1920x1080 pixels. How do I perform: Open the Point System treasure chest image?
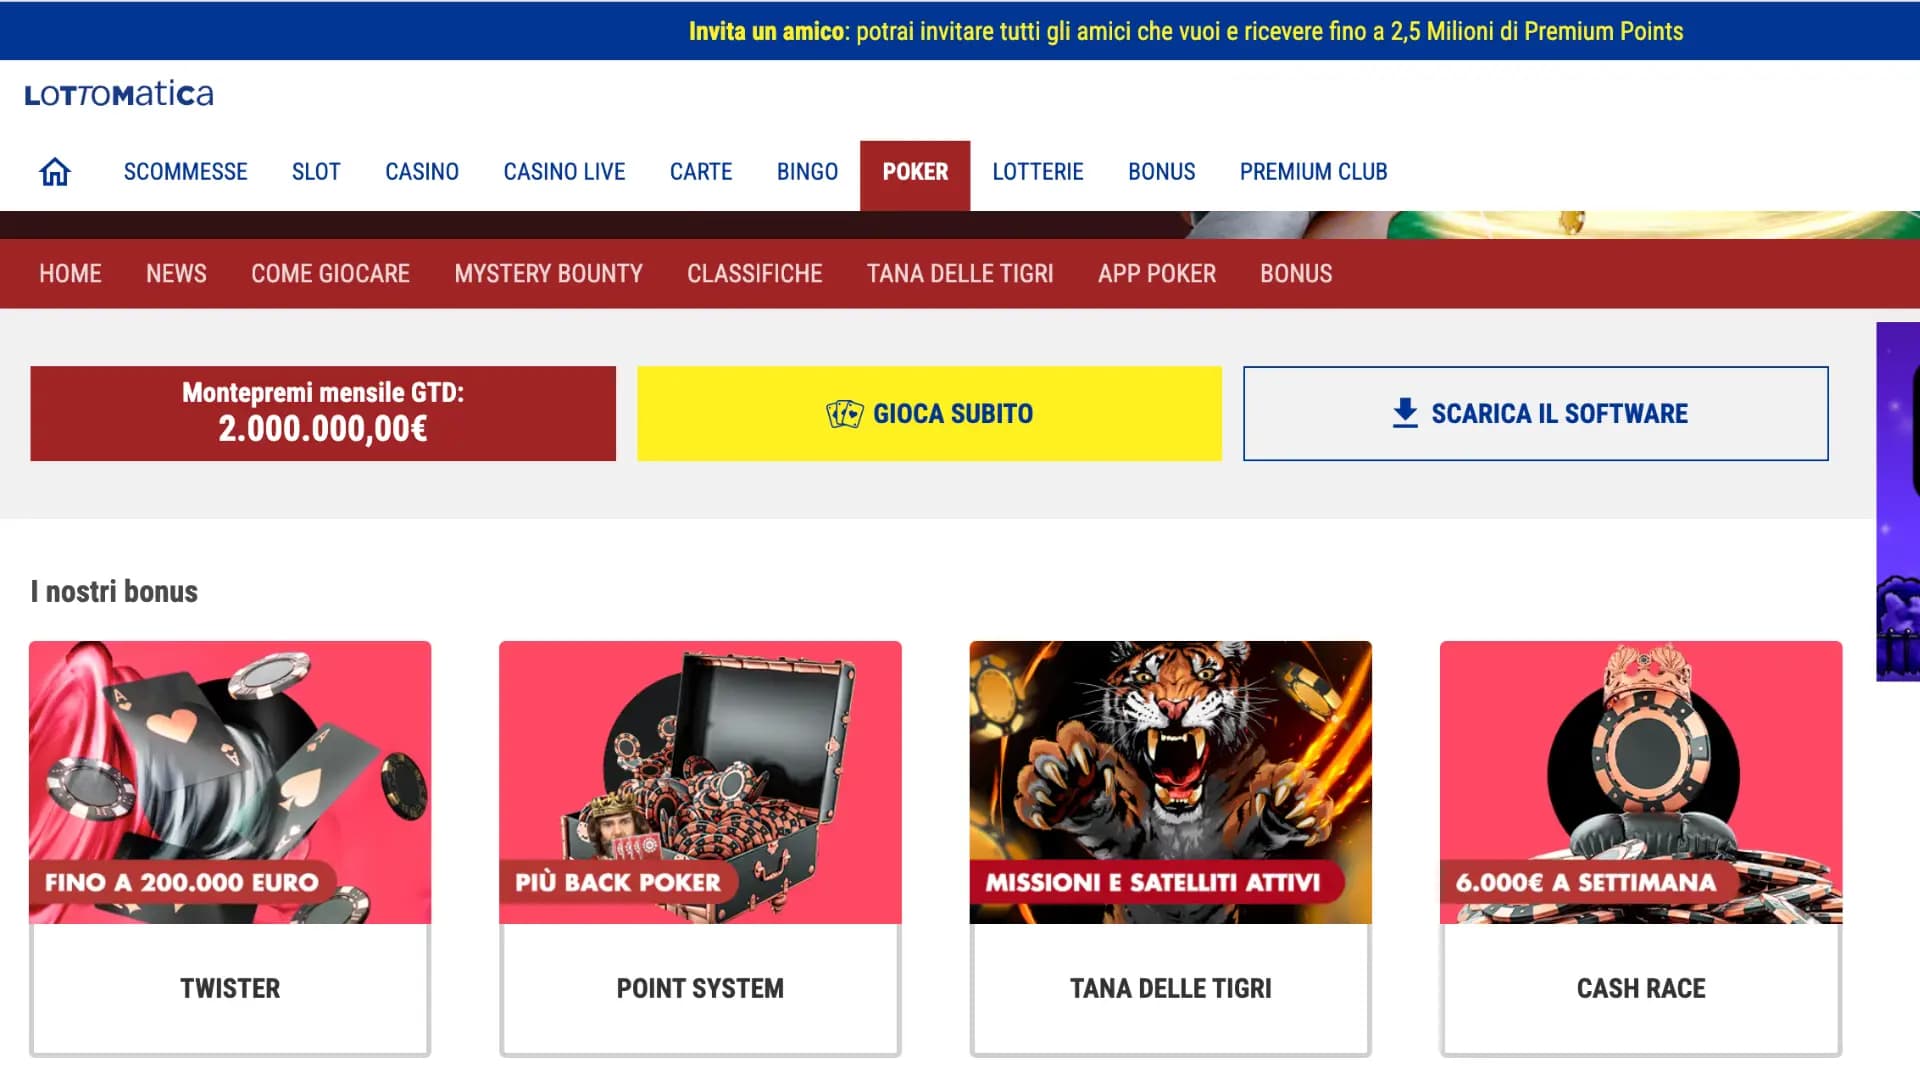(700, 782)
